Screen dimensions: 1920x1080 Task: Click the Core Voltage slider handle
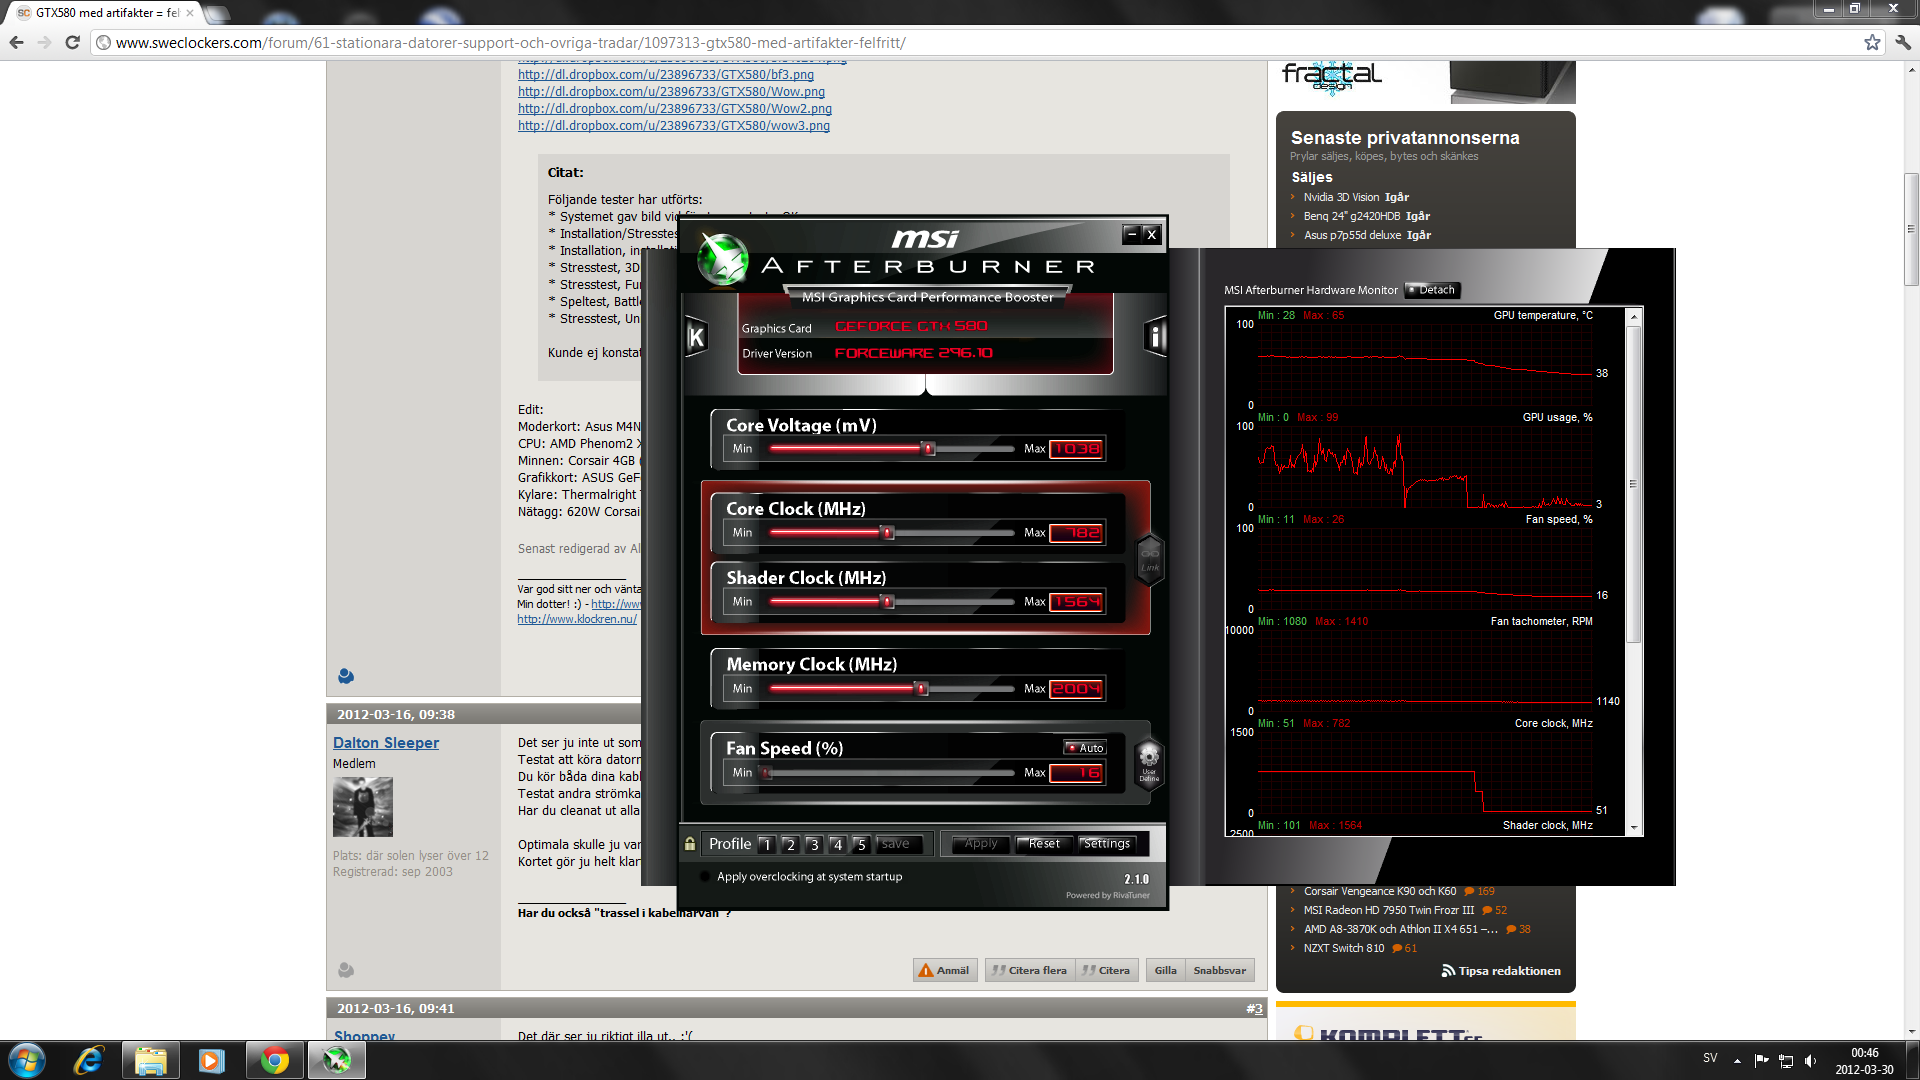[x=929, y=449]
